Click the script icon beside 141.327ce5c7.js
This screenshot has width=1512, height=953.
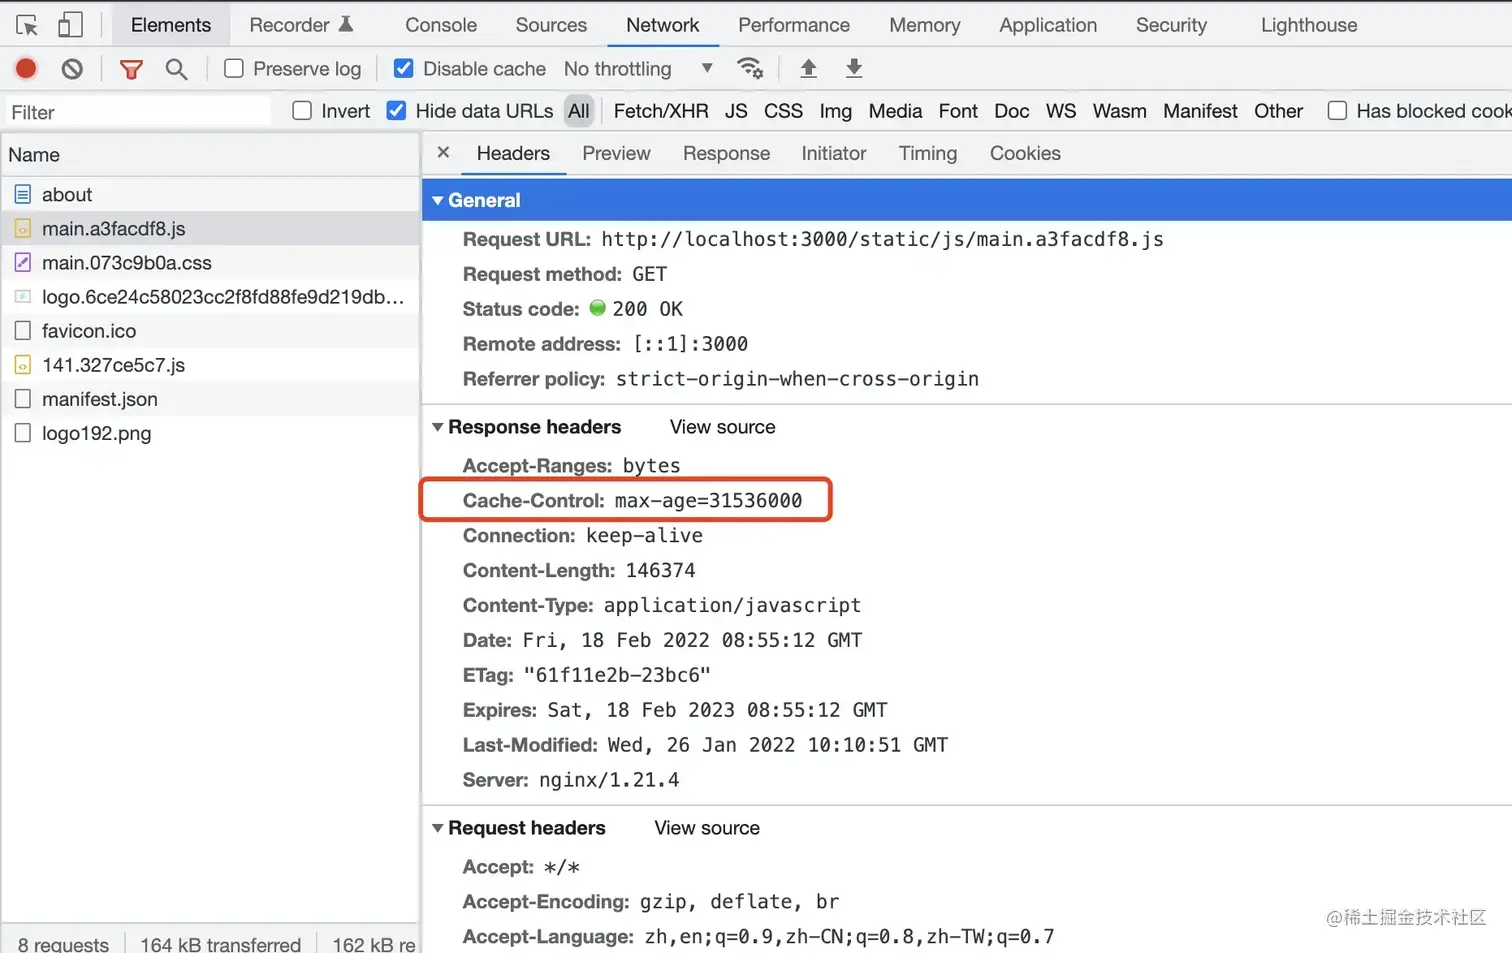(x=23, y=364)
